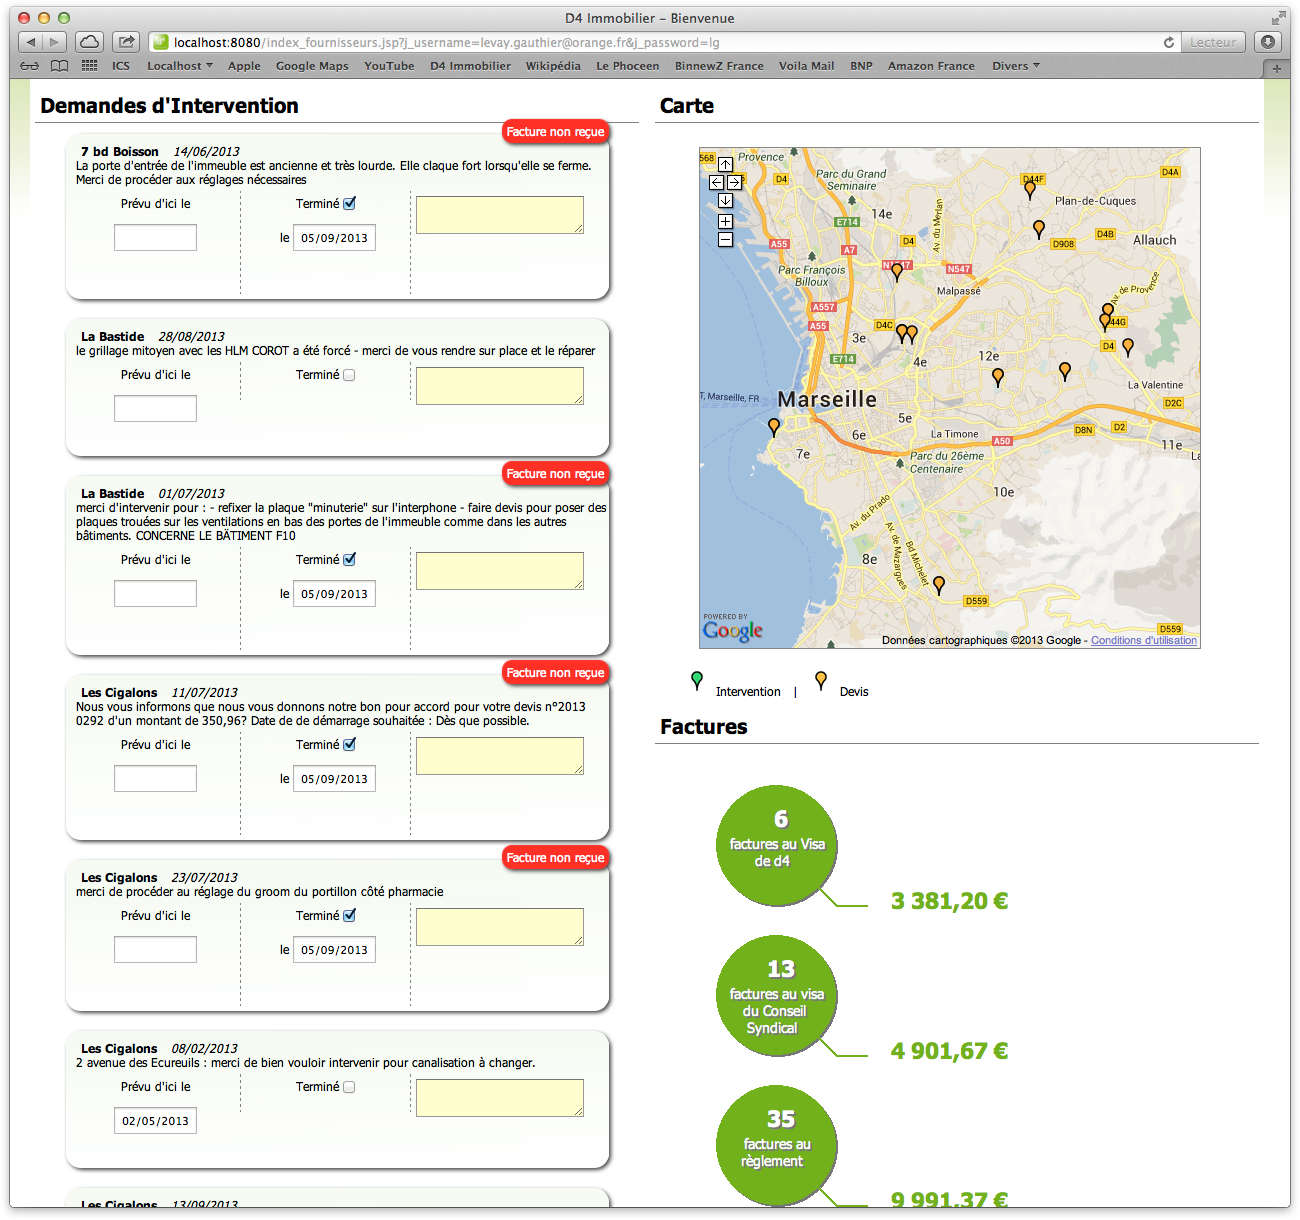Click the 05/09/2013 date field for Les Cigalons 11/07/2013
1300x1220 pixels.
tap(334, 778)
